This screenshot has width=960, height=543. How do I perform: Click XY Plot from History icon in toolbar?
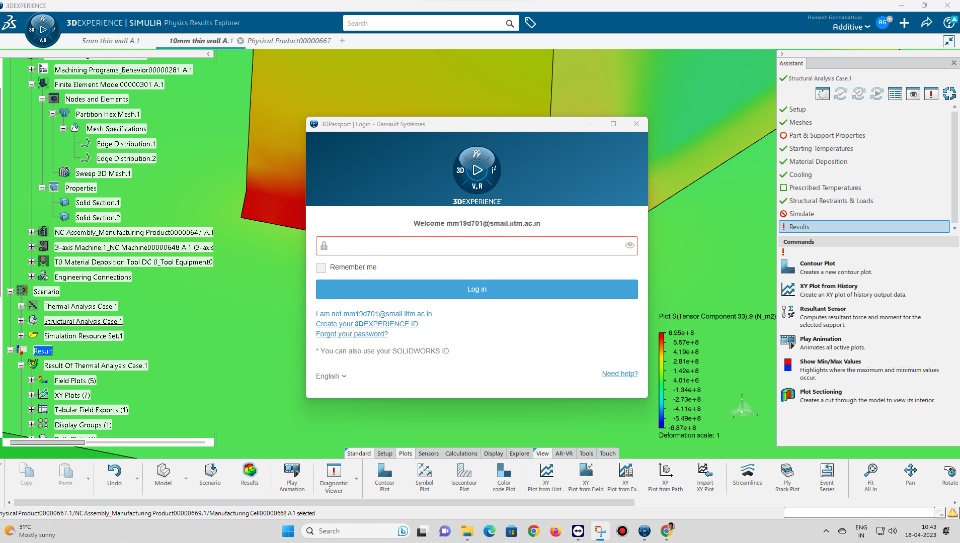click(546, 470)
